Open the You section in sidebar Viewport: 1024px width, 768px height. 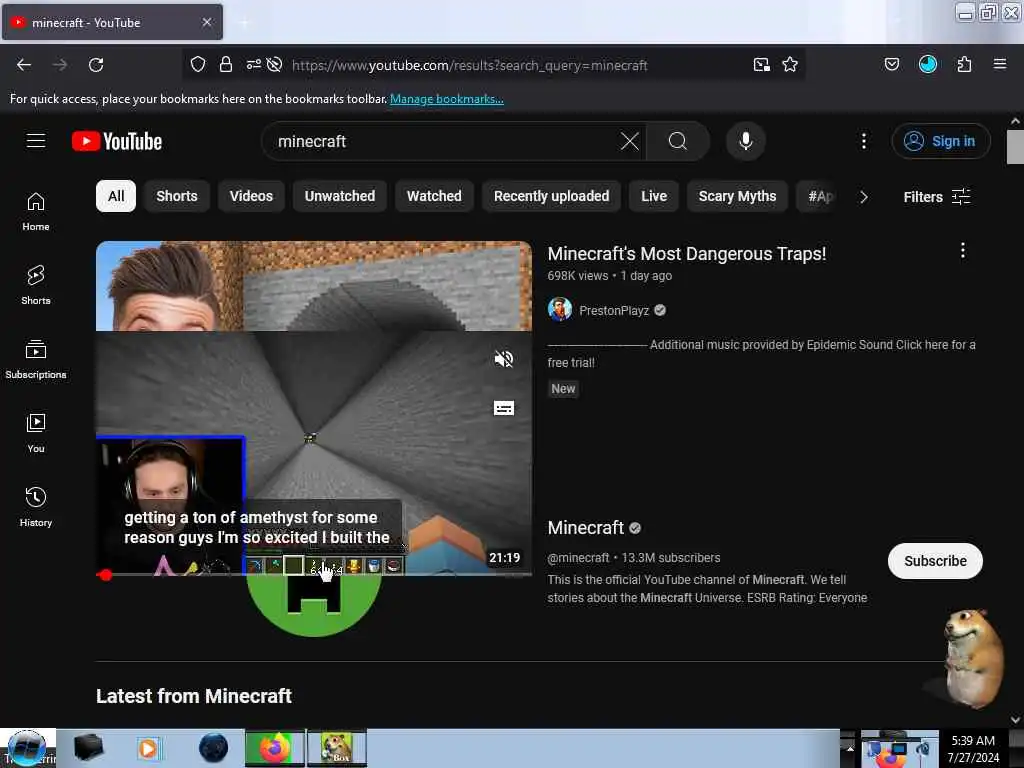(x=36, y=433)
